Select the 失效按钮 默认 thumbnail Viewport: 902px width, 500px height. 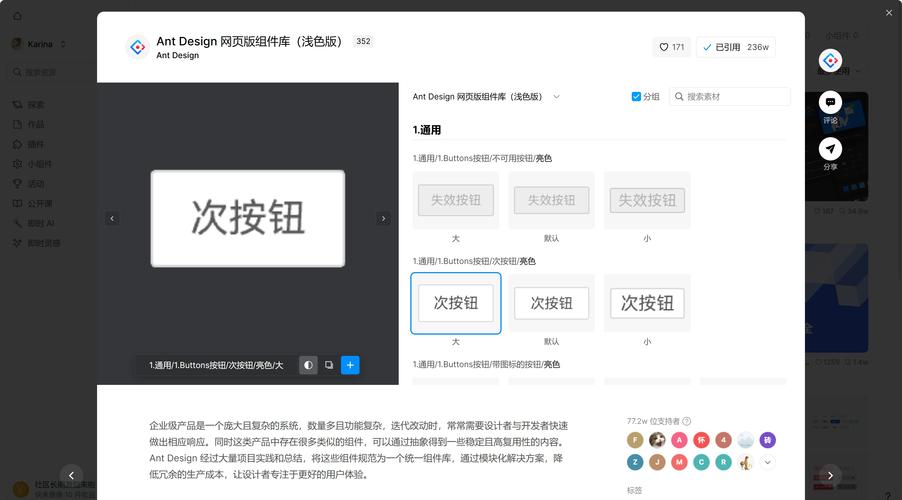(552, 200)
